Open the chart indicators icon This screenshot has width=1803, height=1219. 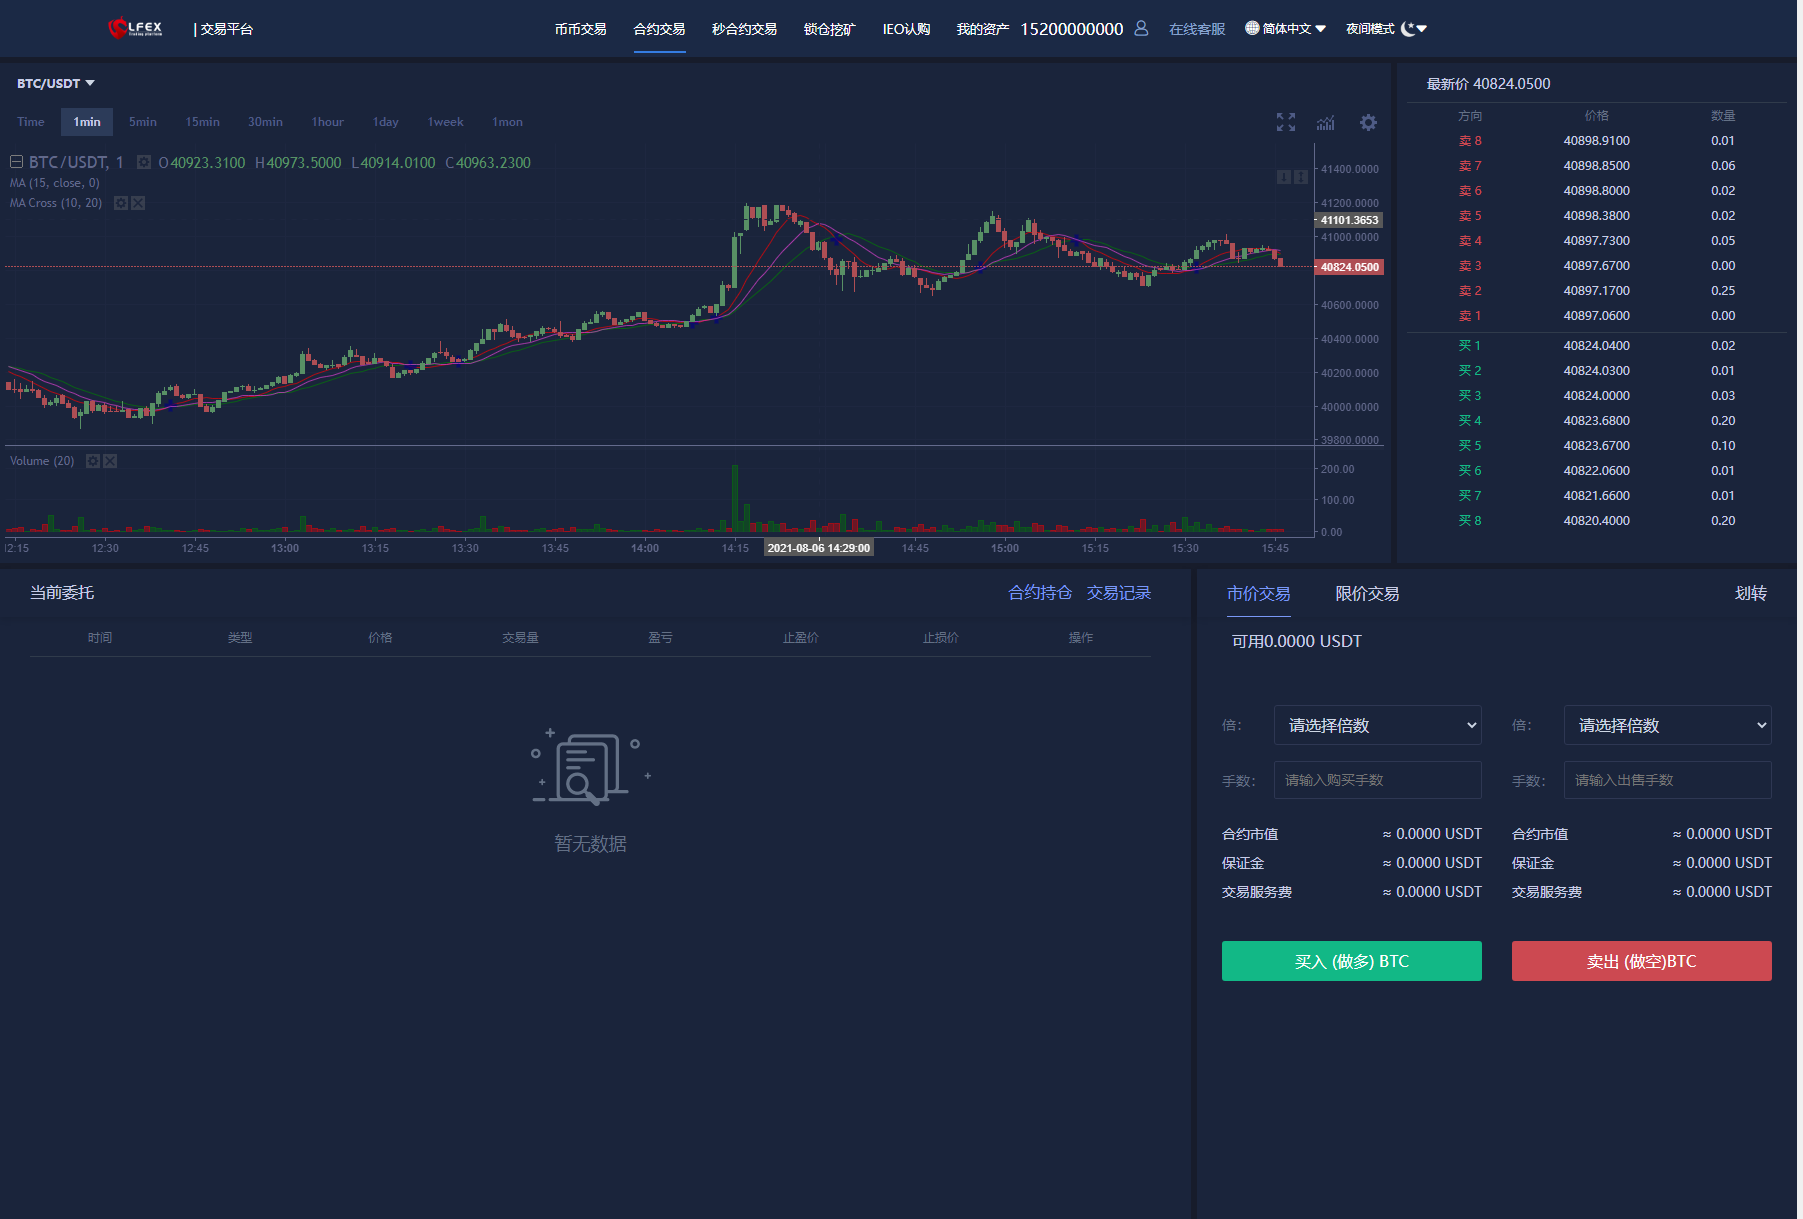(1326, 122)
